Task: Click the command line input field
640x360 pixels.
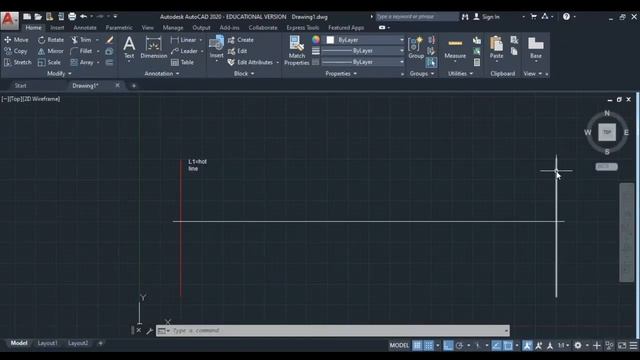Action: (337, 331)
